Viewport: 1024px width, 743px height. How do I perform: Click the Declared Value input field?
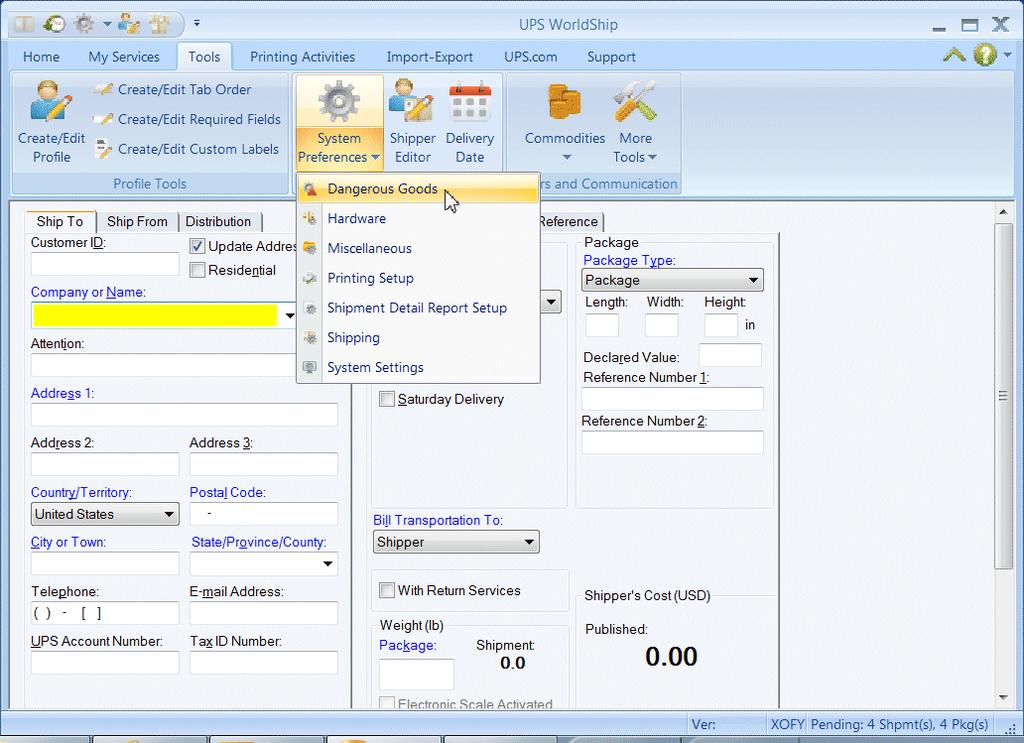point(730,355)
